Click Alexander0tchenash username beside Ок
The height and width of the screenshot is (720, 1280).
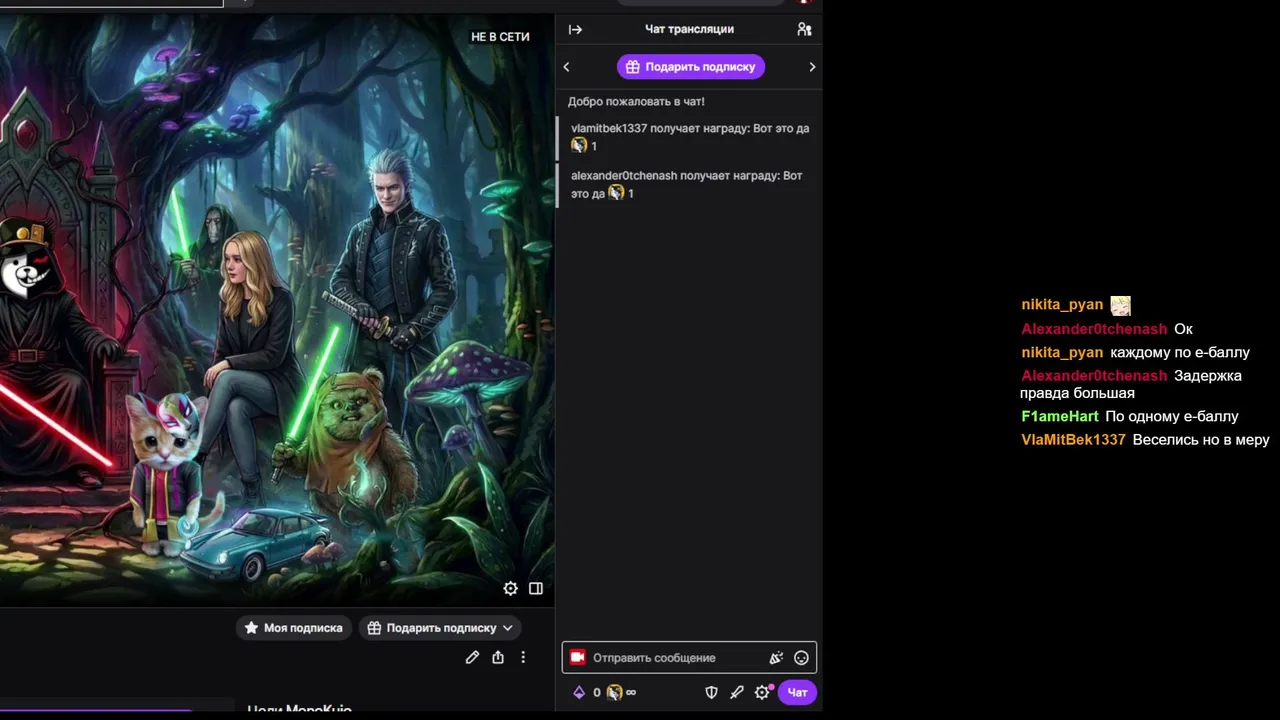pos(1094,329)
